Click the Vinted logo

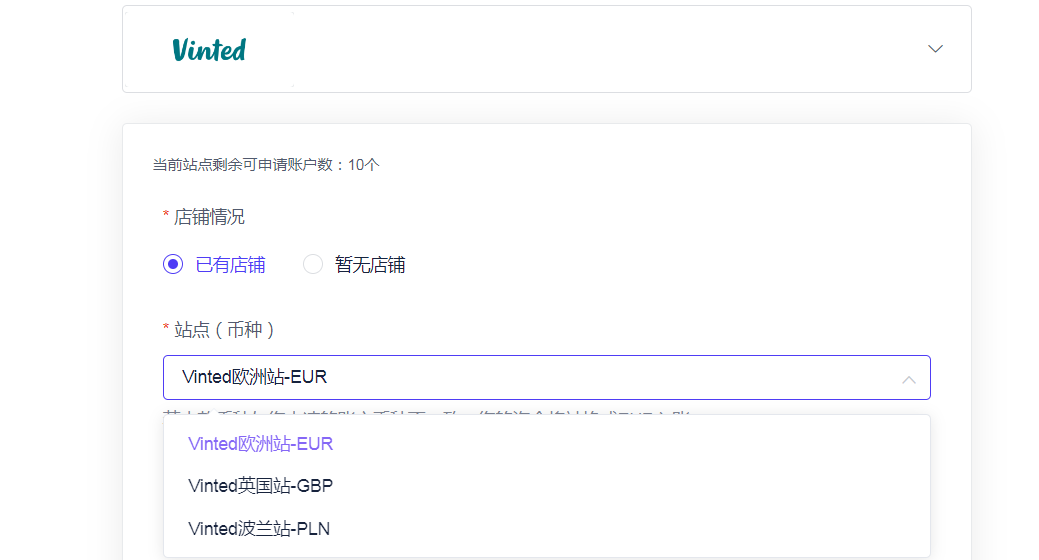pyautogui.click(x=209, y=50)
